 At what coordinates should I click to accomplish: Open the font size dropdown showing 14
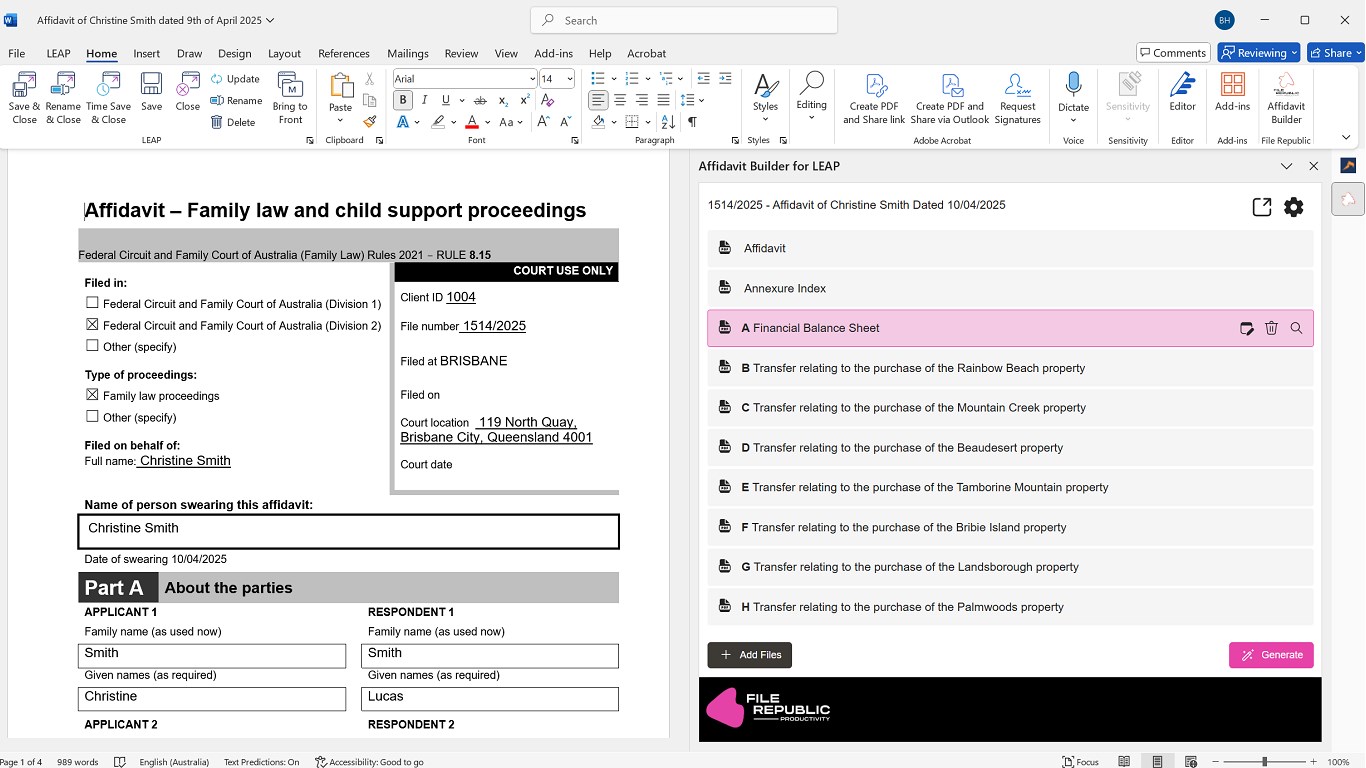pos(570,79)
